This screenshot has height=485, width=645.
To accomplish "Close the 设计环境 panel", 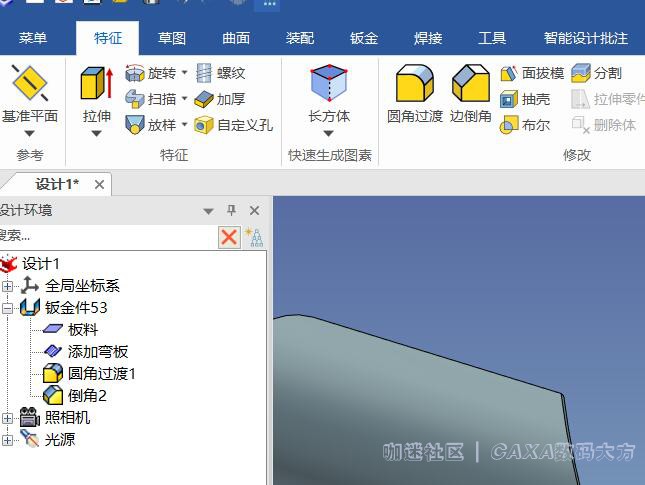I will pos(255,211).
